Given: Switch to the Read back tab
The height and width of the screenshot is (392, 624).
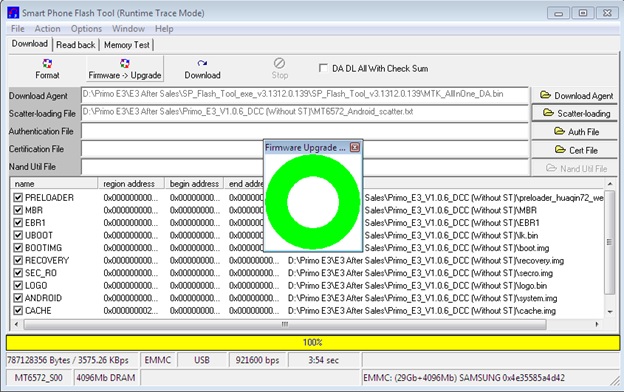Looking at the screenshot, I should pyautogui.click(x=76, y=45).
